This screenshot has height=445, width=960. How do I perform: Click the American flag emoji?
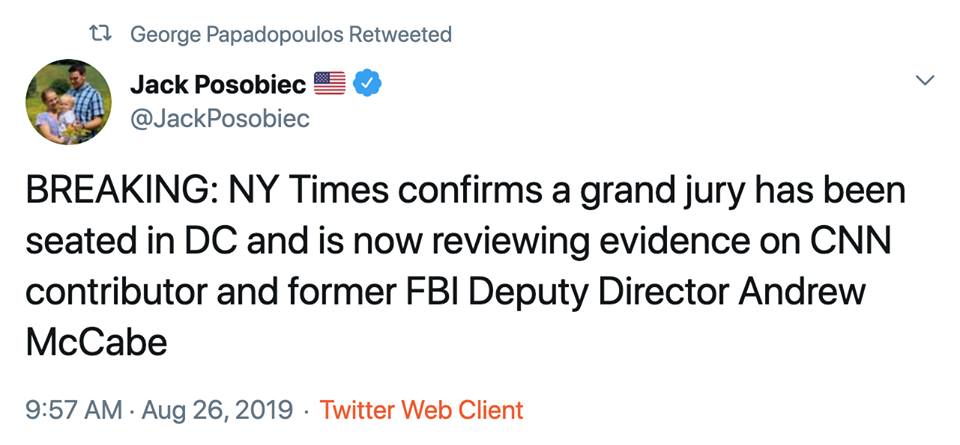pos(330,85)
